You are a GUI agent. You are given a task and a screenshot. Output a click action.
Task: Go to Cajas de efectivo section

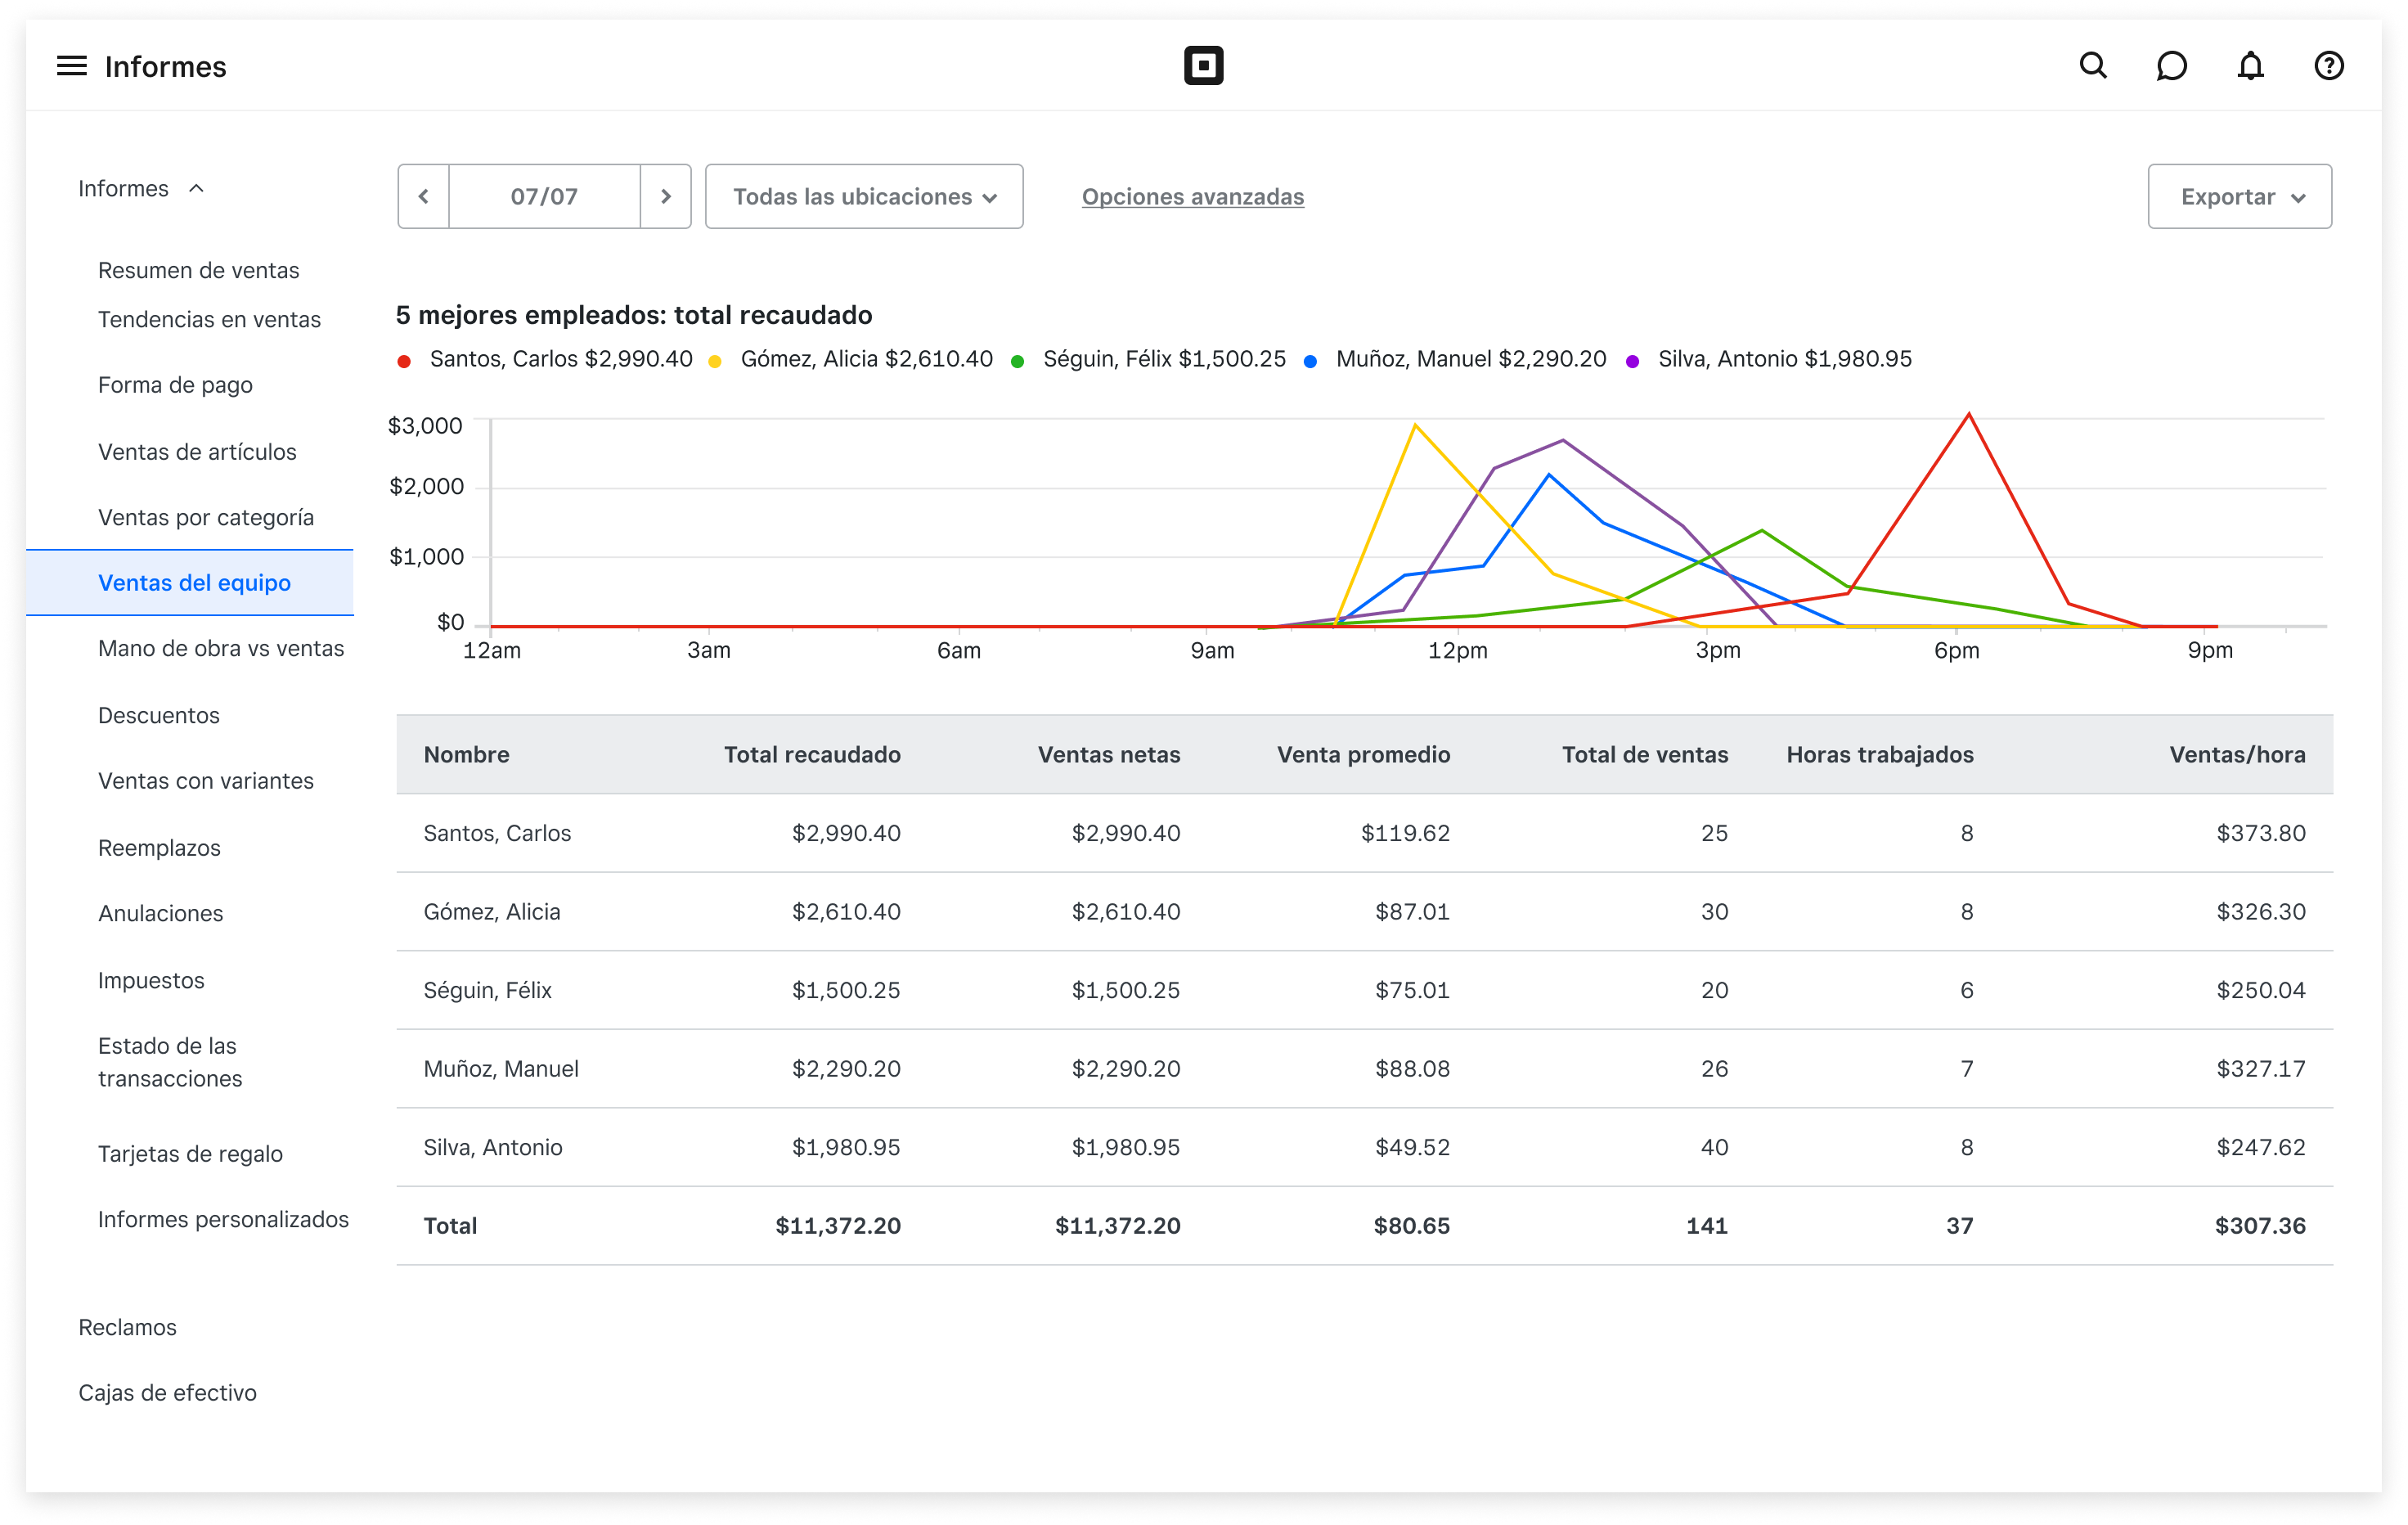(167, 1392)
